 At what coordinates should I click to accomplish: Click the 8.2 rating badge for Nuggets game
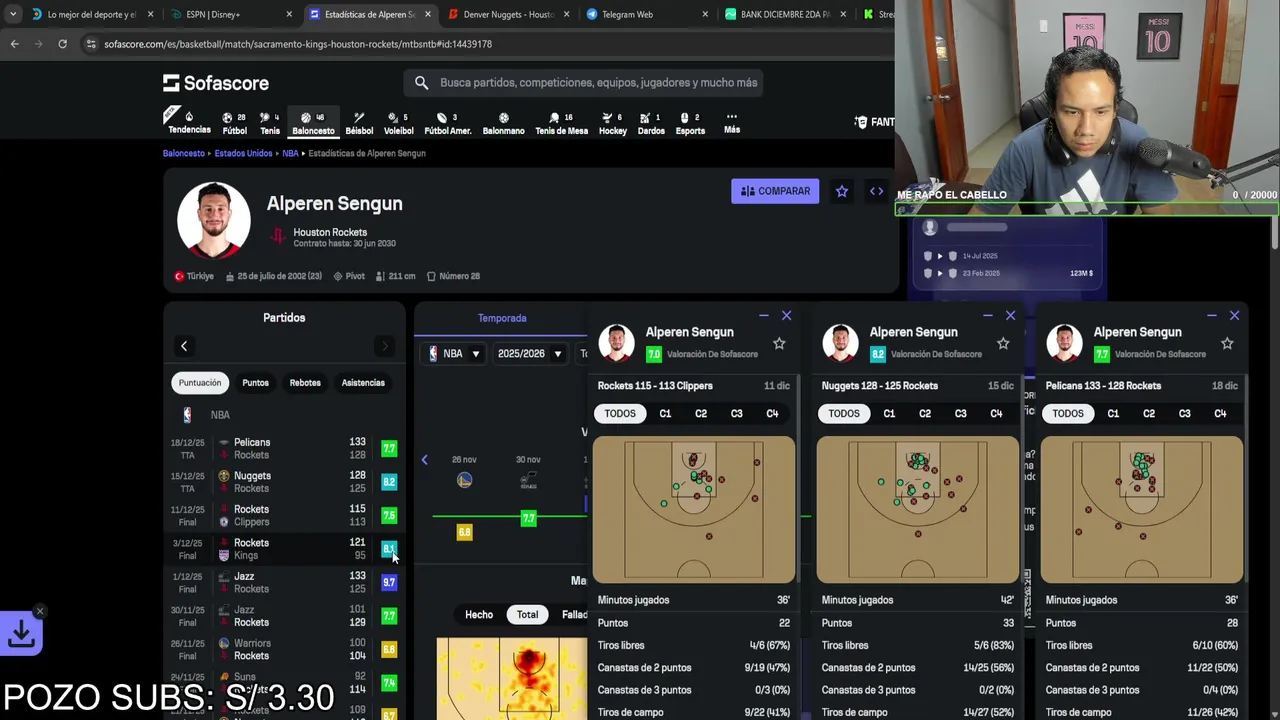click(x=389, y=482)
